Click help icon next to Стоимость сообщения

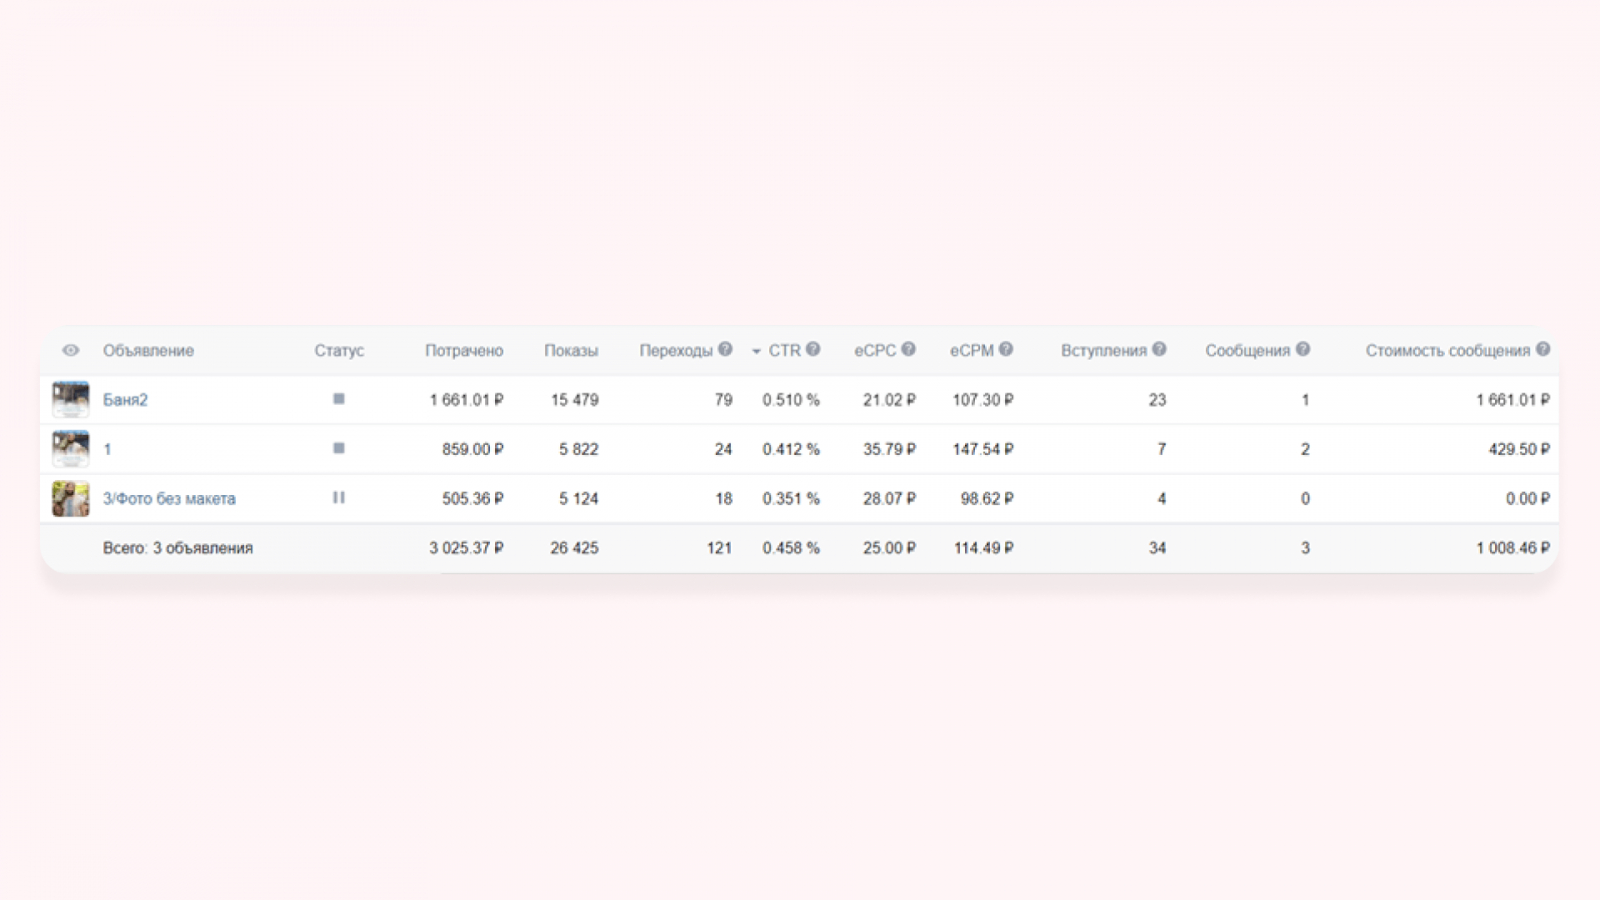1543,349
